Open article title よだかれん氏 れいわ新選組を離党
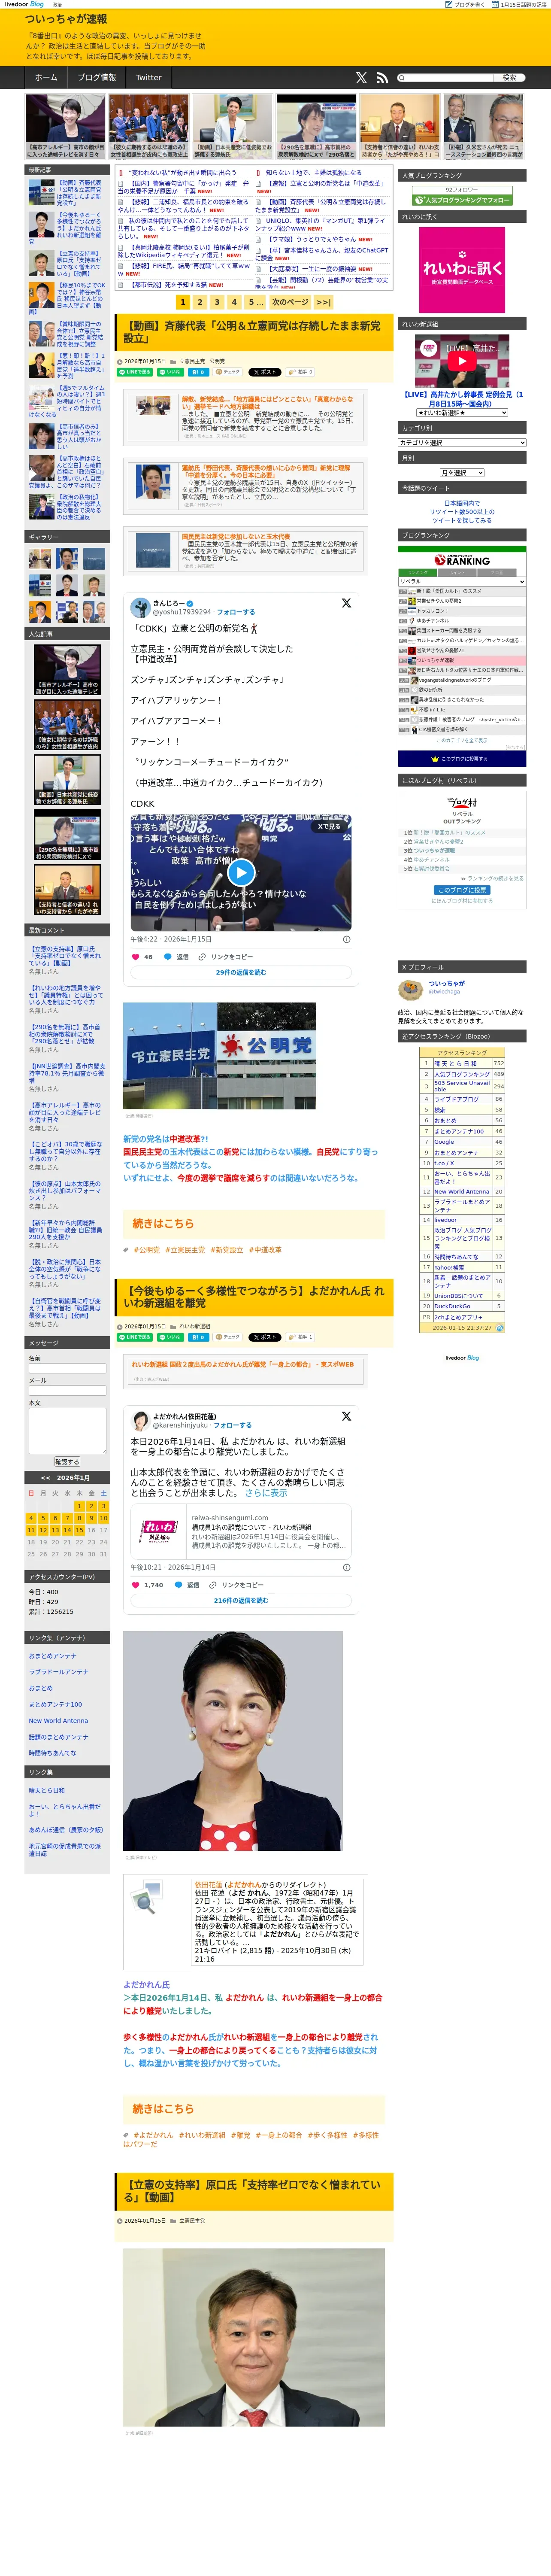This screenshot has height=2576, width=551. pos(254,1297)
